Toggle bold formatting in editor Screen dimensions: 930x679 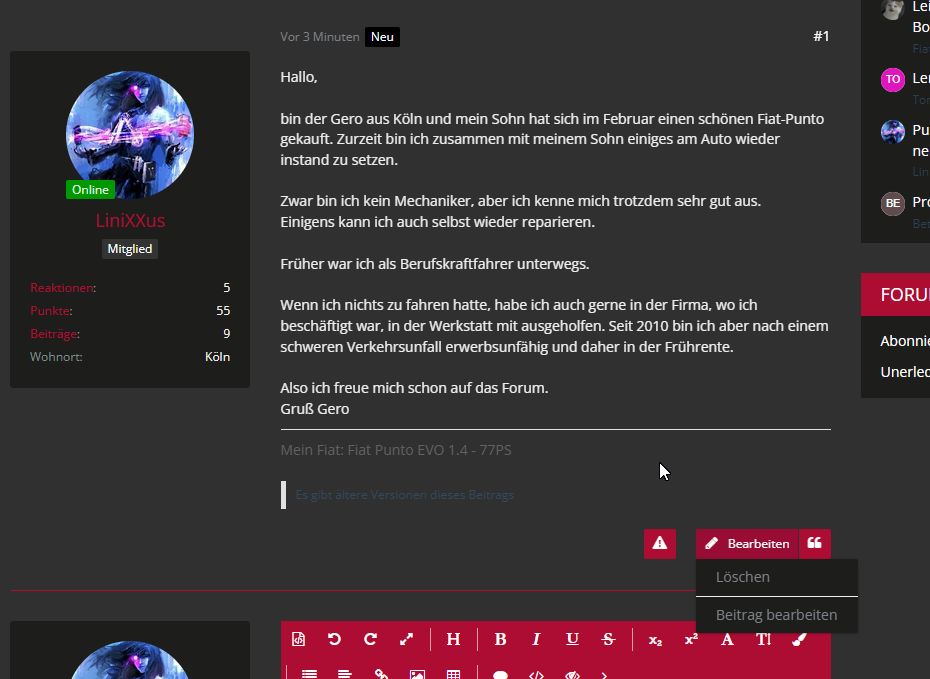pos(500,640)
